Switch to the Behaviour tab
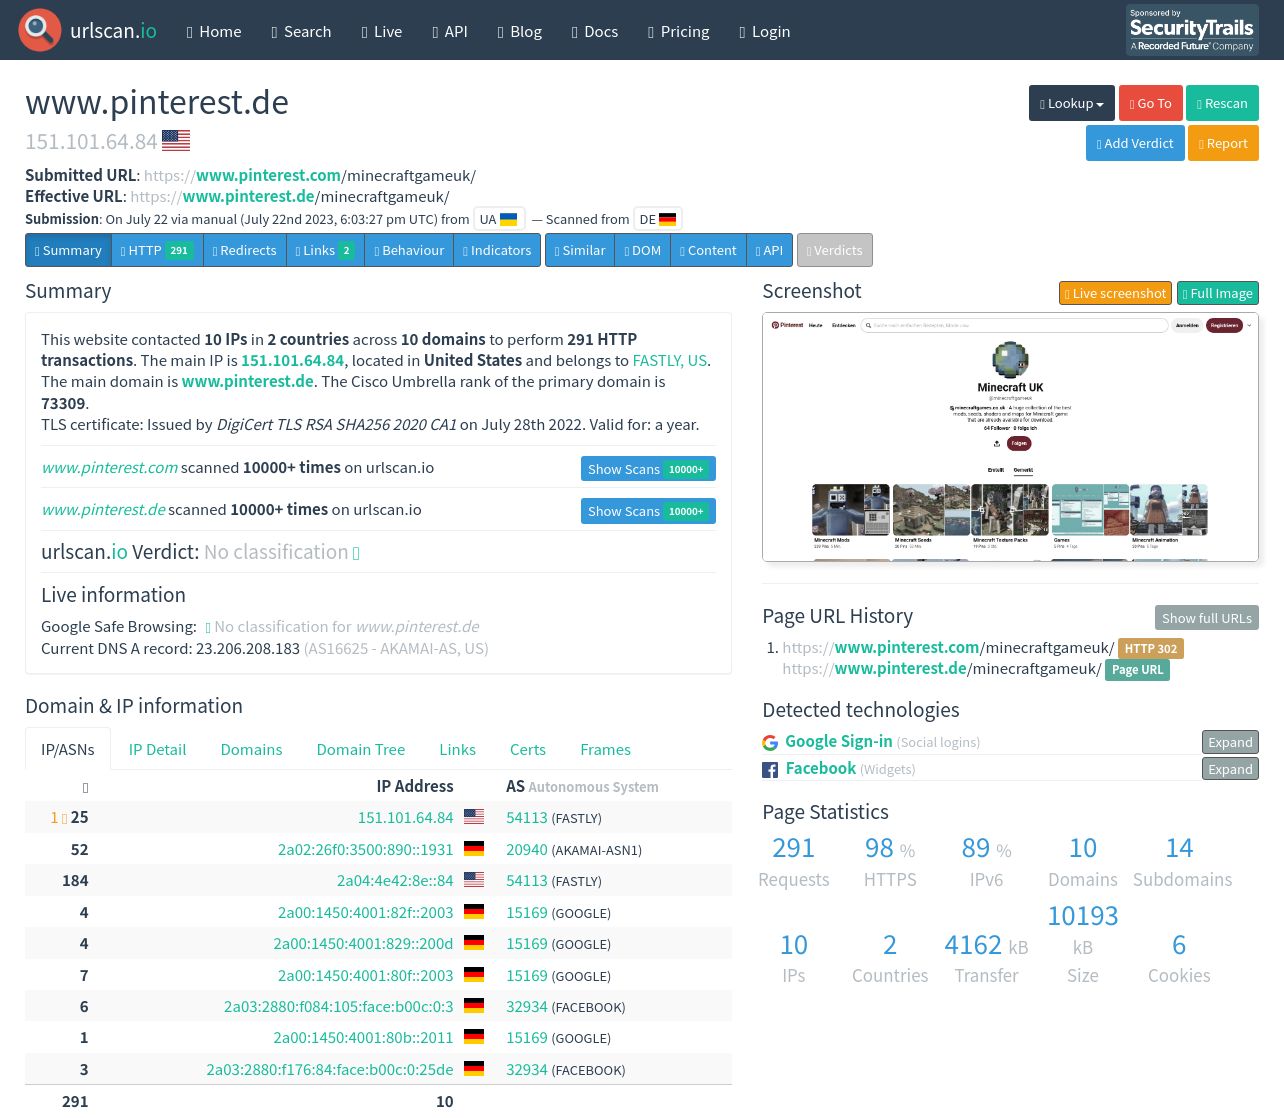1284x1118 pixels. (x=409, y=250)
